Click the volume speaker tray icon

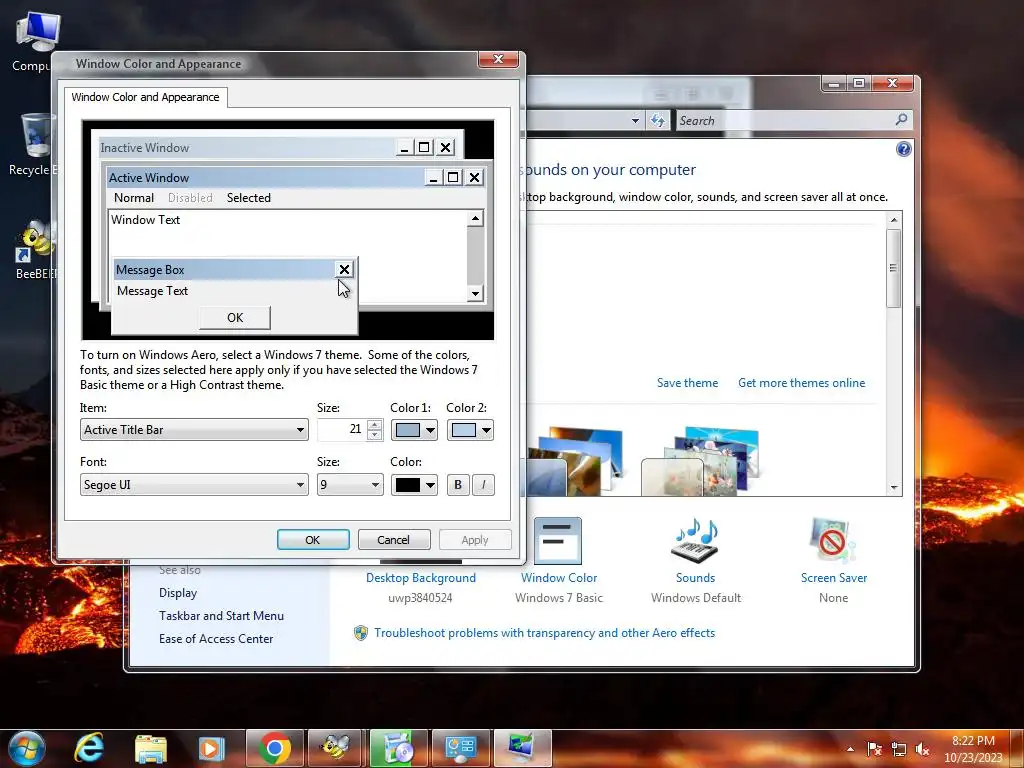pyautogui.click(x=923, y=749)
